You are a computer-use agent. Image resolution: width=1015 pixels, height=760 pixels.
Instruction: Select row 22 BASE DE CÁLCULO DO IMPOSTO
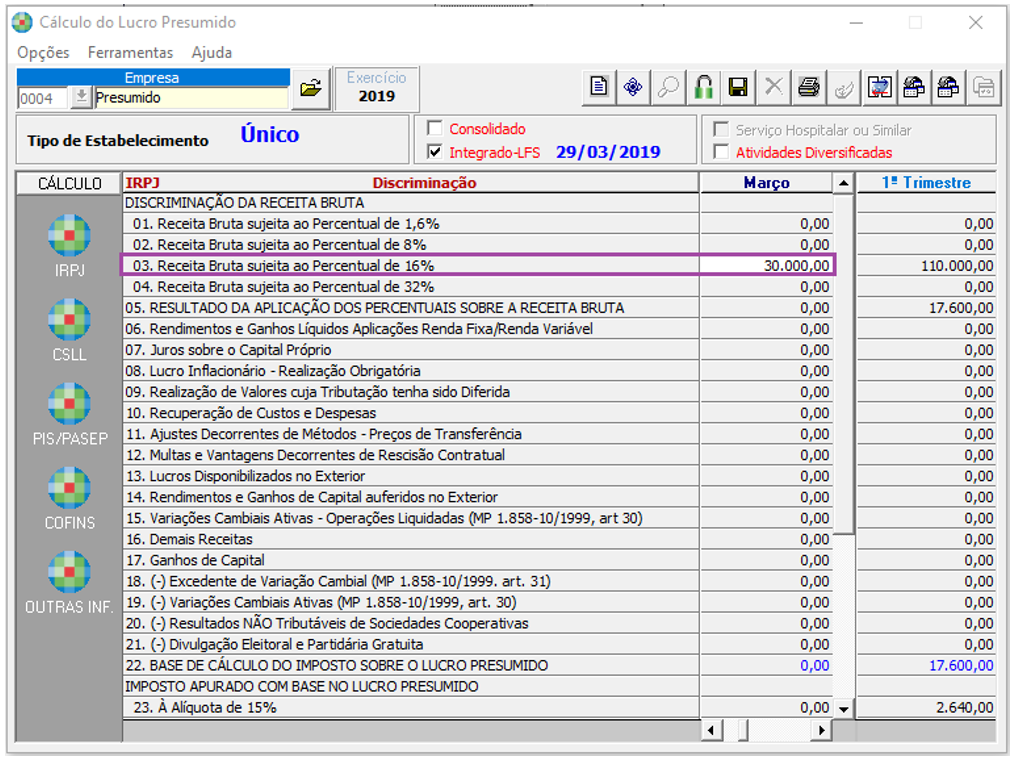click(411, 665)
